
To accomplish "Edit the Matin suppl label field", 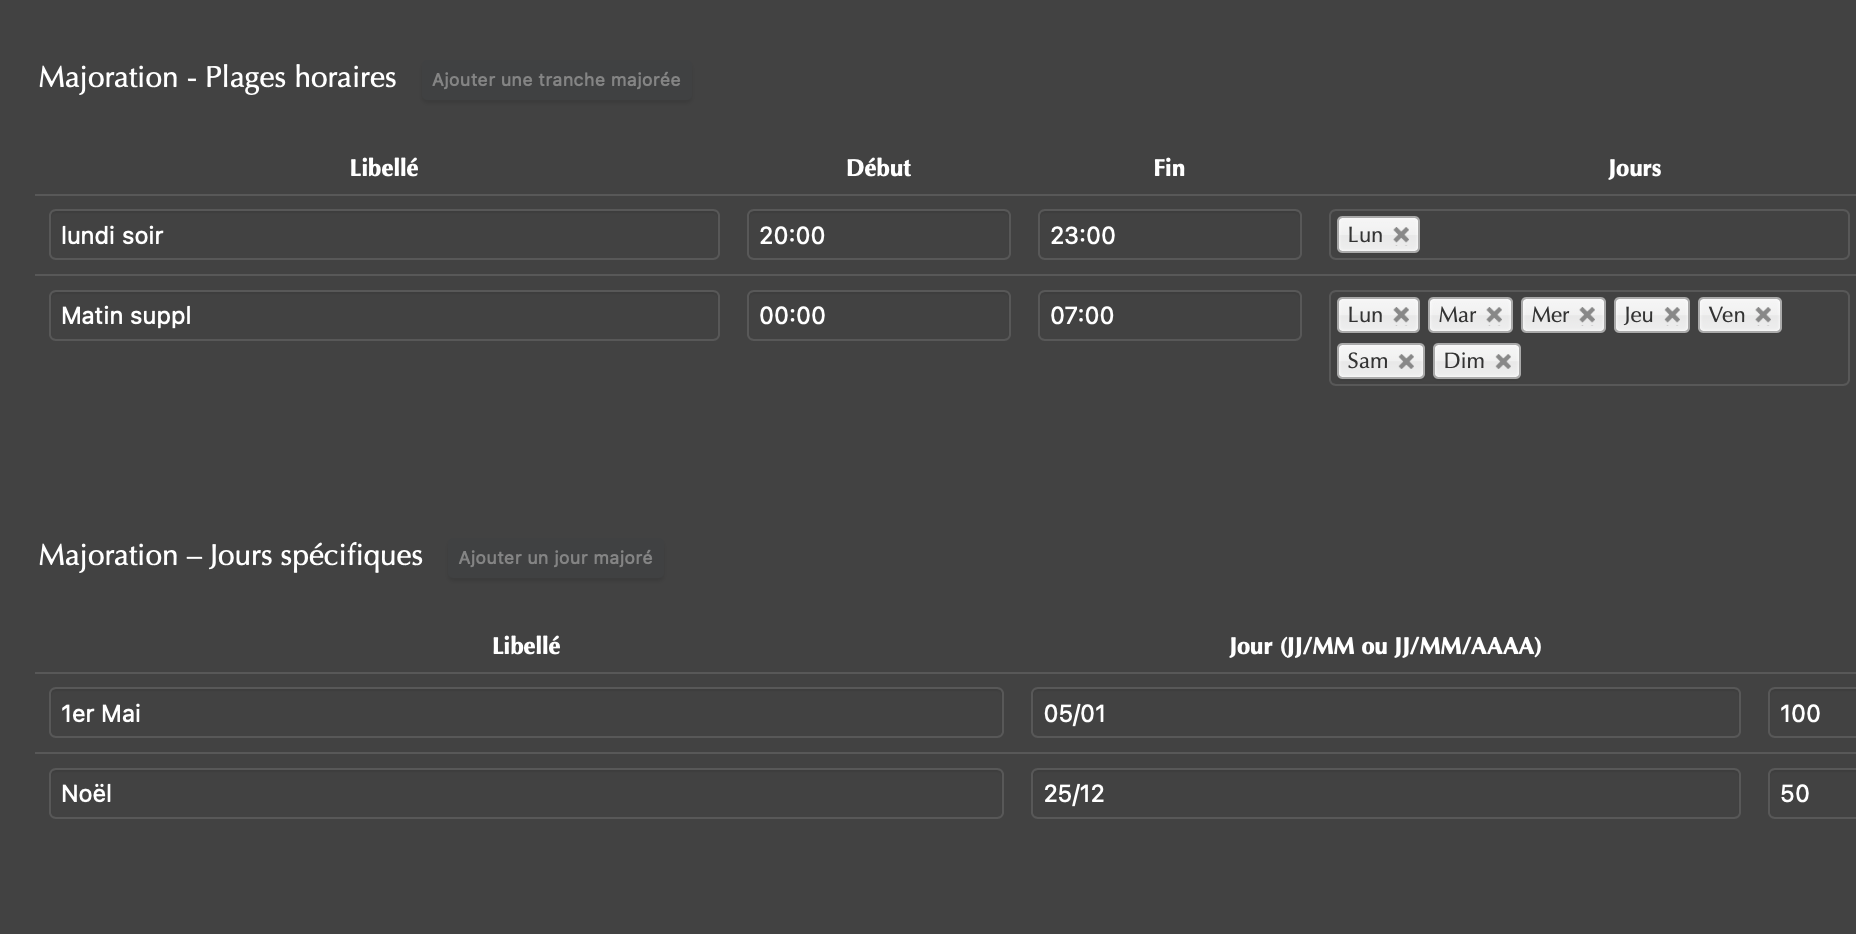I will click(384, 315).
